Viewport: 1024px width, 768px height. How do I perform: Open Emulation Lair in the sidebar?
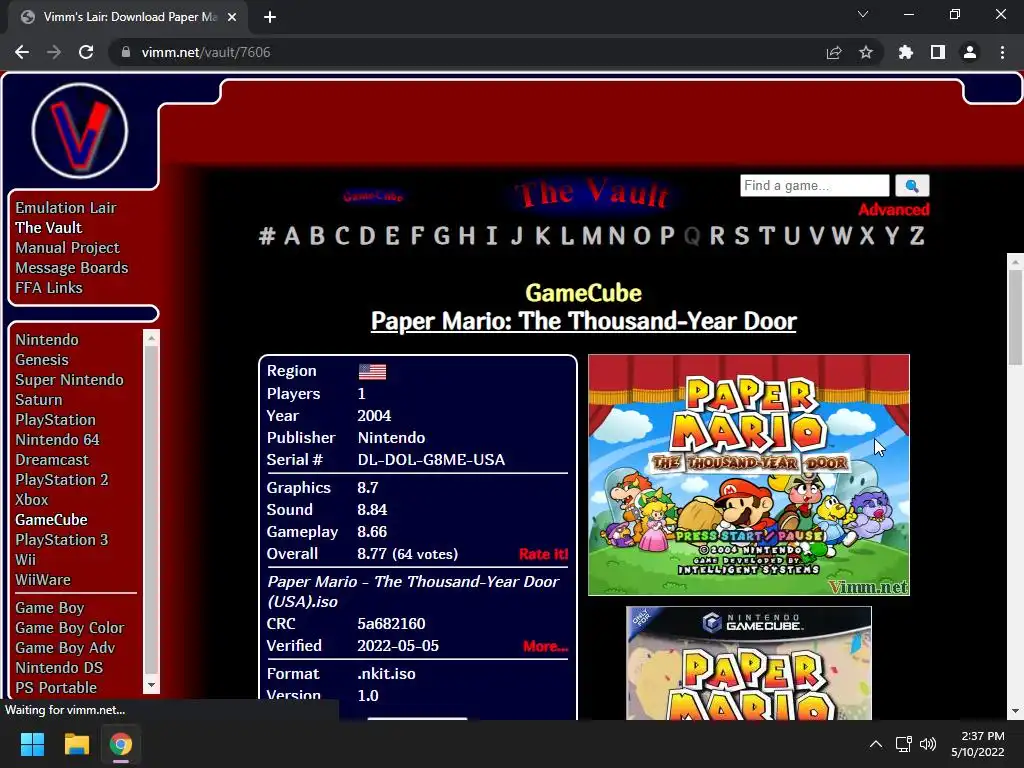pyautogui.click(x=66, y=208)
